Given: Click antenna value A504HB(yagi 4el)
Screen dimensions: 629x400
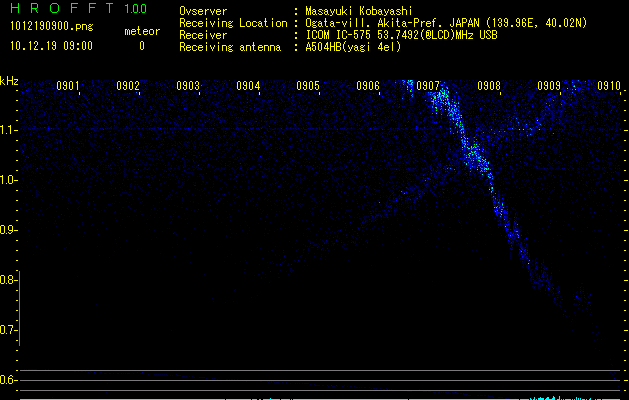Looking at the screenshot, I should 353,47.
